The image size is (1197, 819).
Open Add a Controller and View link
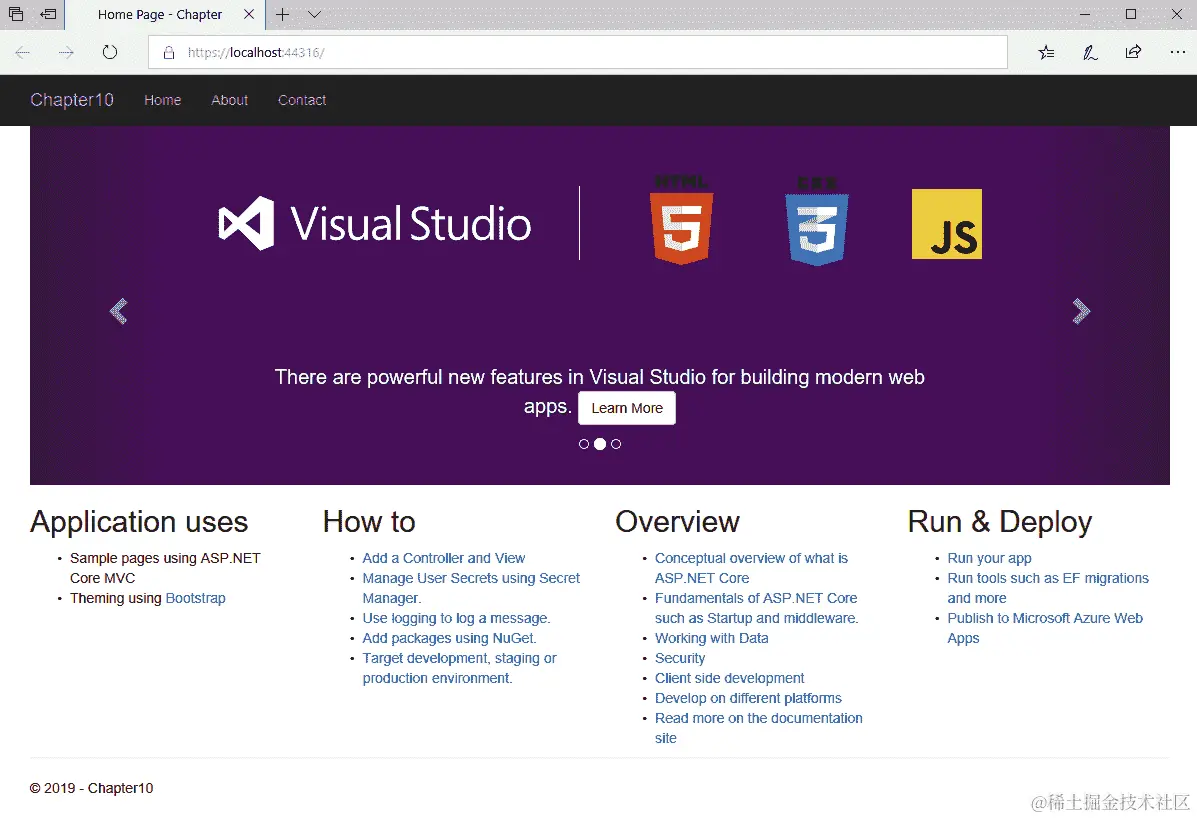tap(444, 558)
